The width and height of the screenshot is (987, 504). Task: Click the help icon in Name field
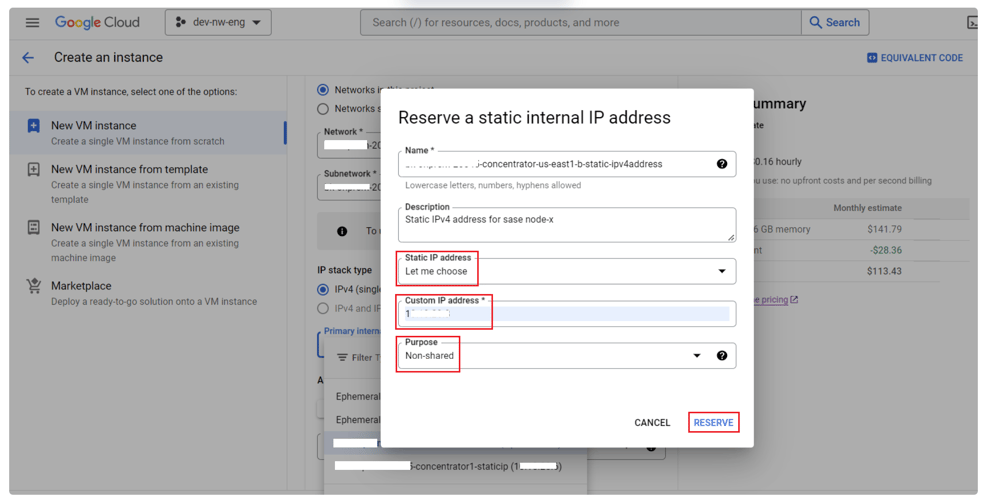(721, 164)
